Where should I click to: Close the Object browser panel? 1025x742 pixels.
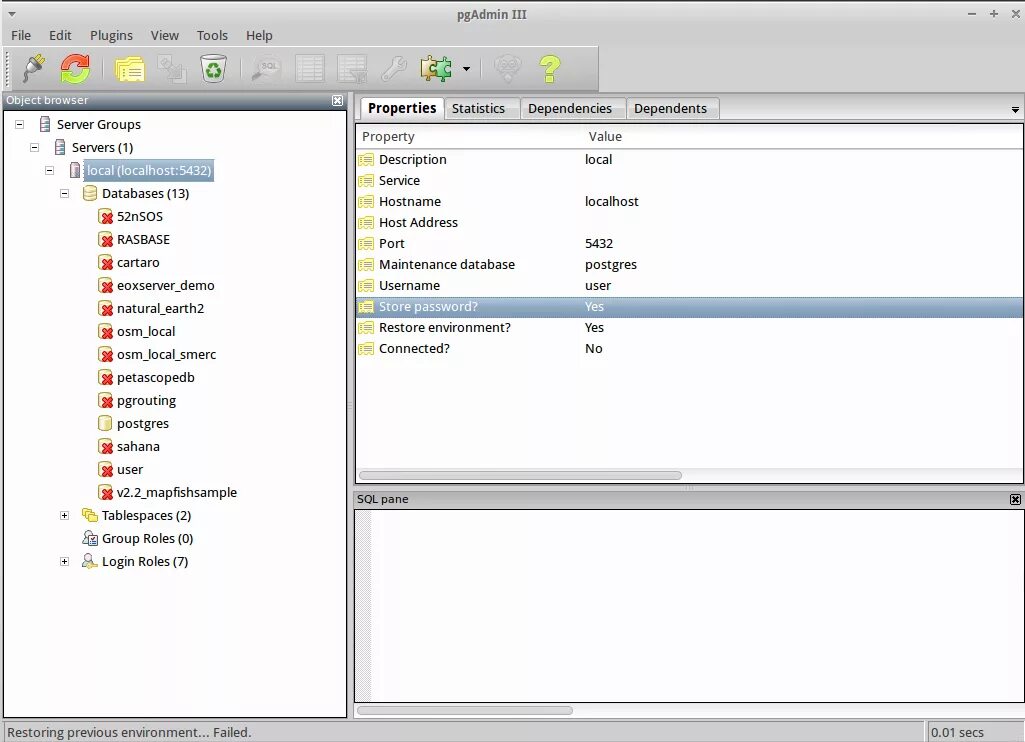[x=337, y=100]
